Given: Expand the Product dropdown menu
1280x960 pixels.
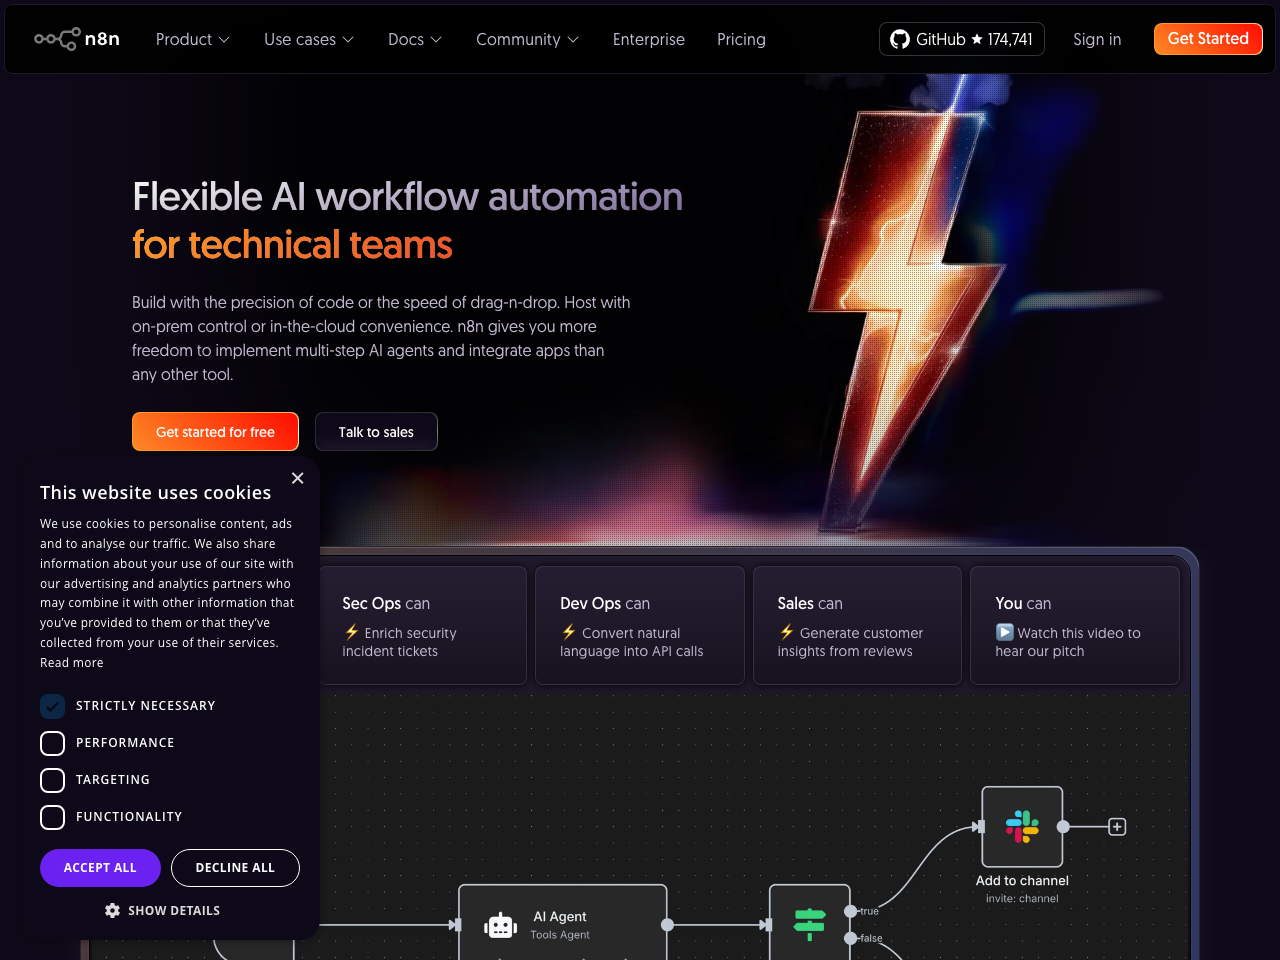Looking at the screenshot, I should [x=192, y=39].
